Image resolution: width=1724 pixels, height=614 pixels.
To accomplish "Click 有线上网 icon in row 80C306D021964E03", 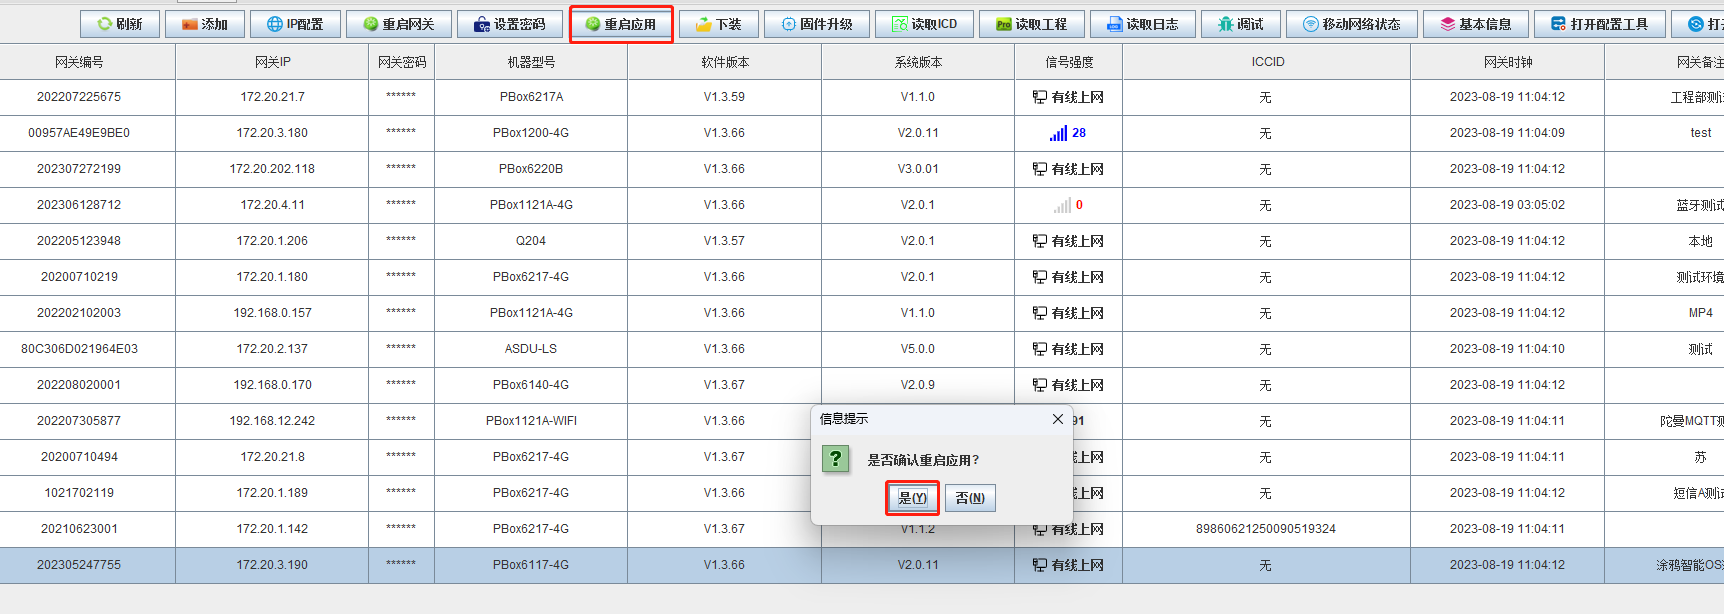I will click(x=1040, y=349).
